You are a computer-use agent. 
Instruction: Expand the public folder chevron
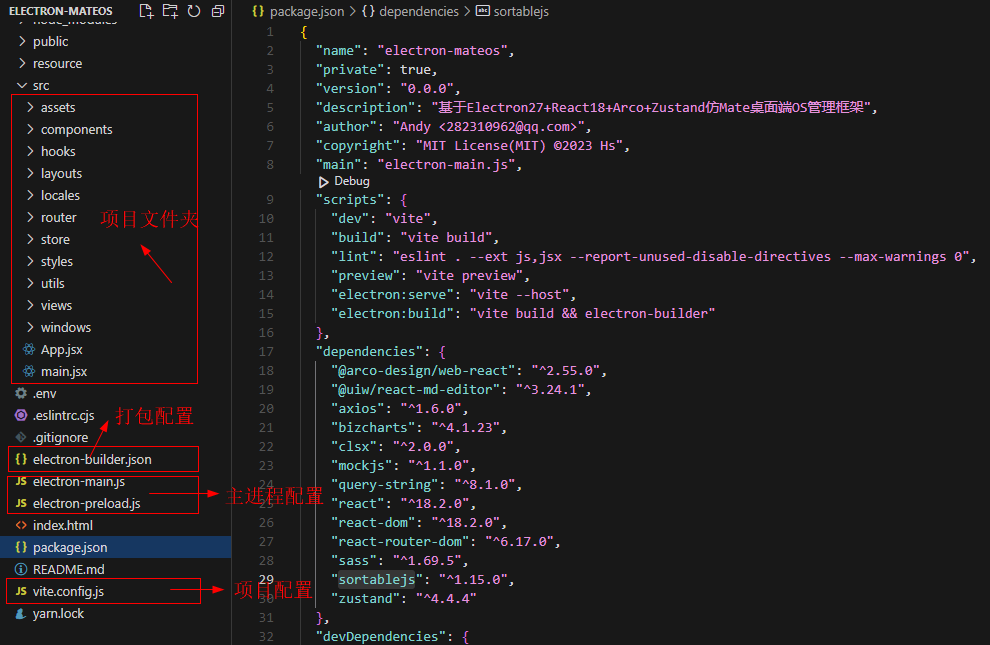tap(22, 41)
